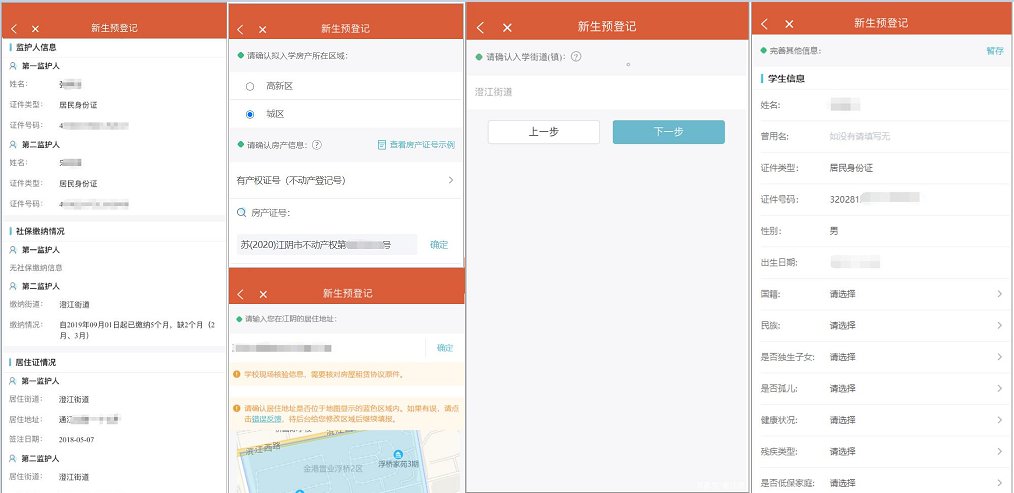Open the 民族 请选择 dropdown

[915, 325]
